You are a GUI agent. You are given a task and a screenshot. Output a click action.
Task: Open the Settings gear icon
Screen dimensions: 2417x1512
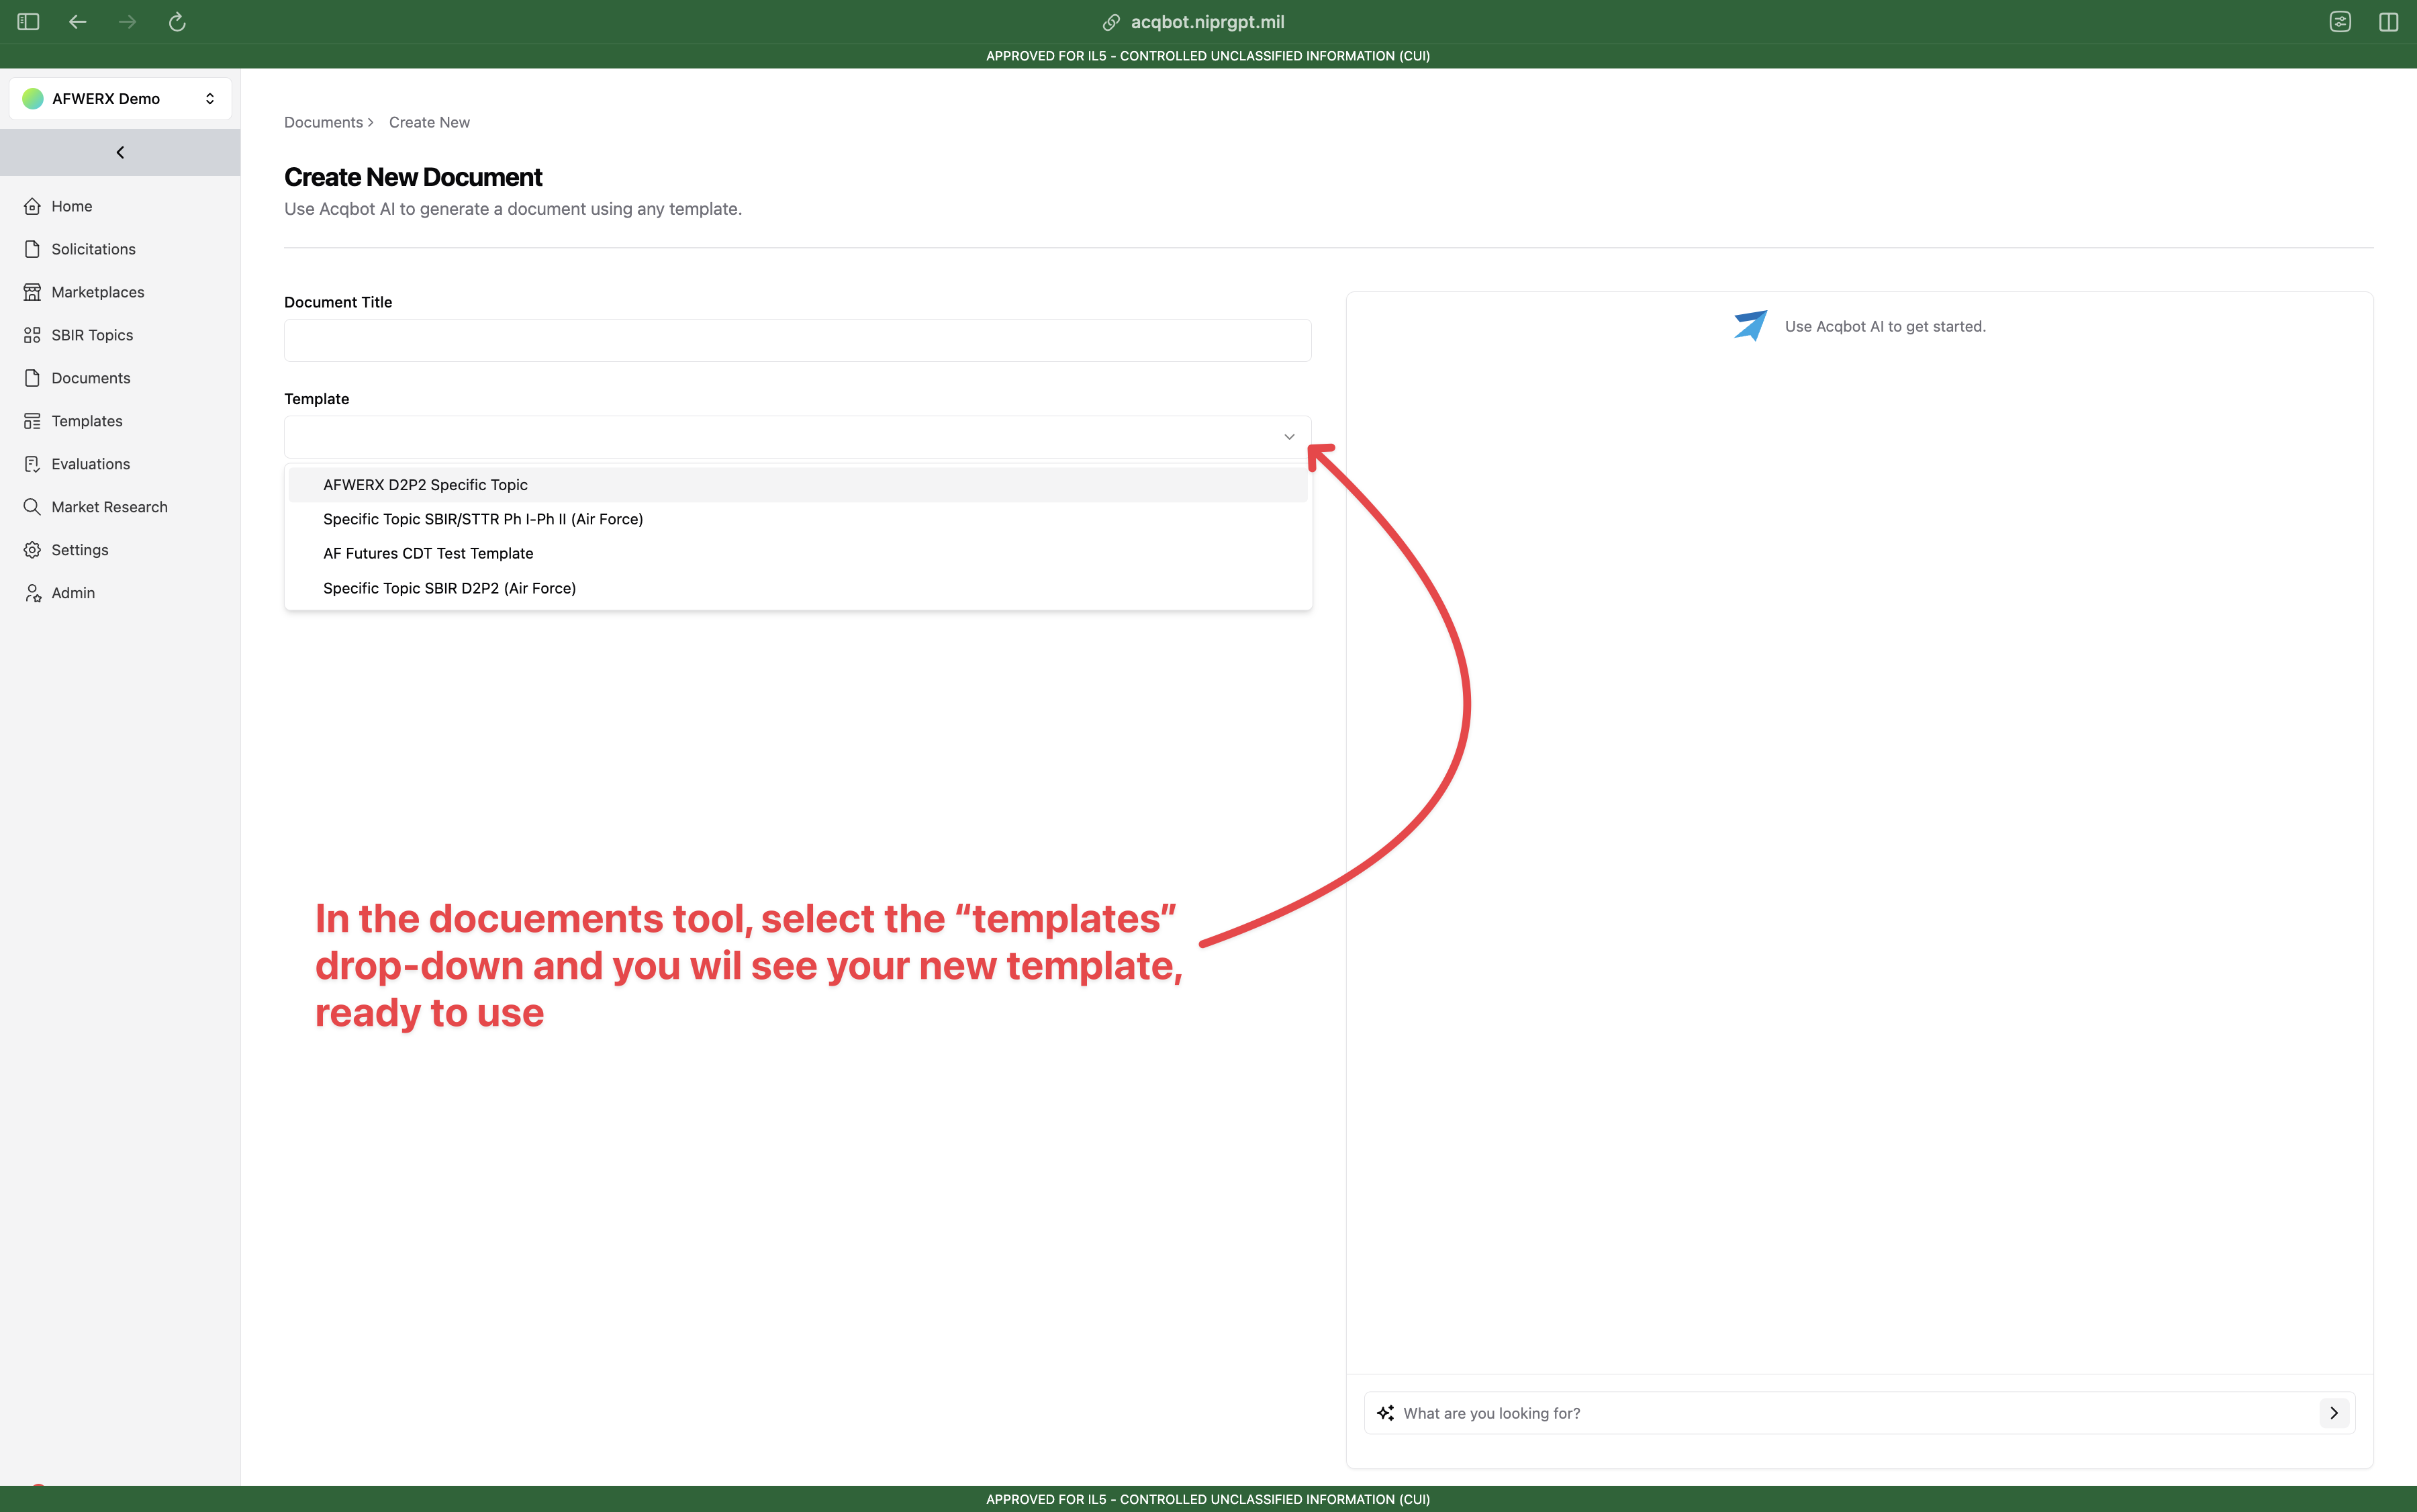tap(32, 550)
